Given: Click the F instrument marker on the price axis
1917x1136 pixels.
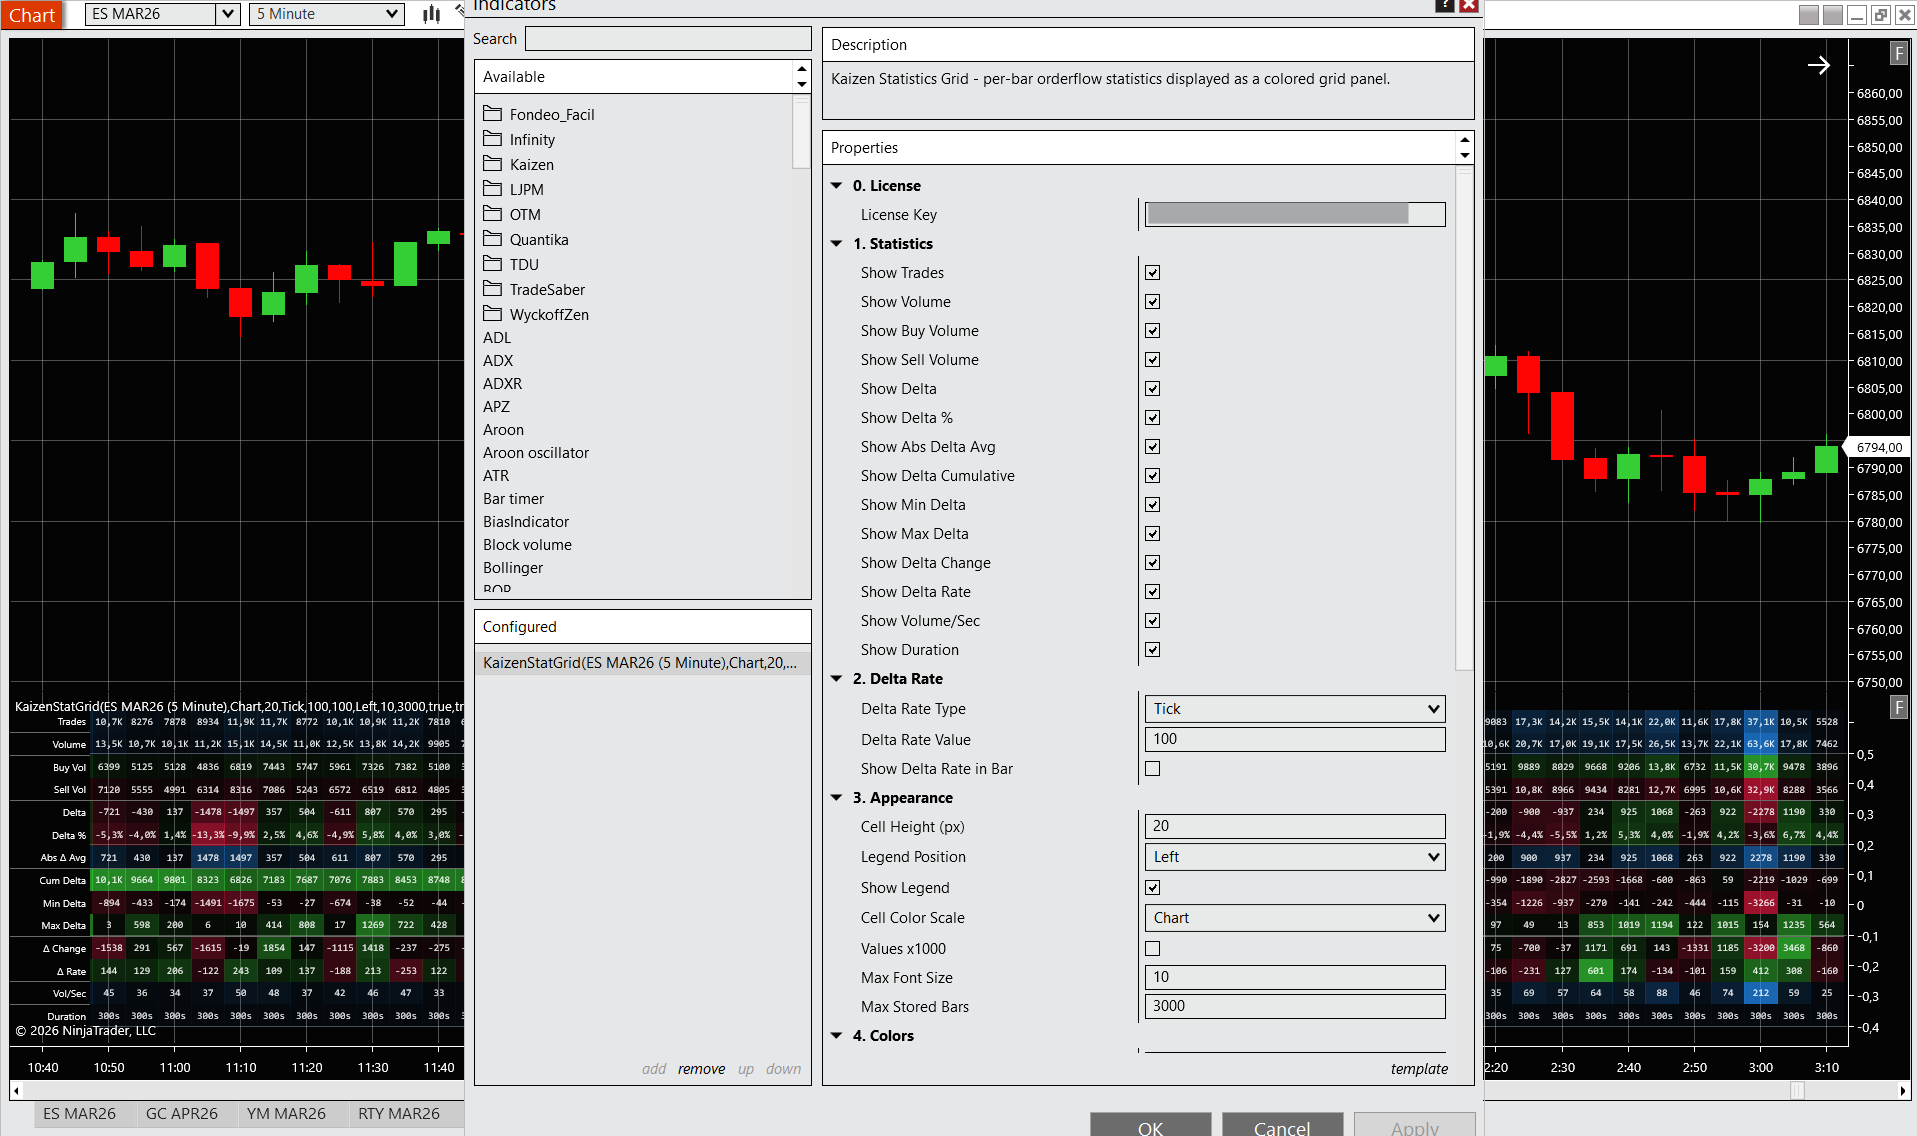Looking at the screenshot, I should pyautogui.click(x=1898, y=53).
